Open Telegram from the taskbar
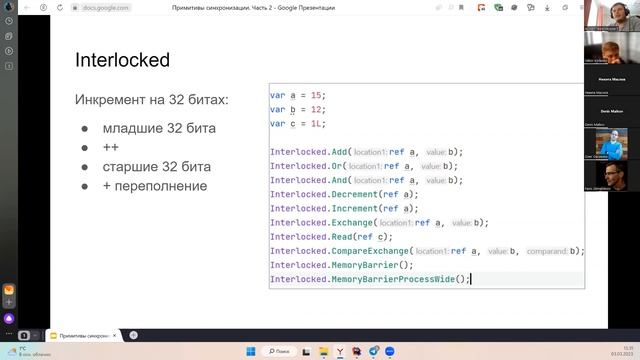 (x=373, y=351)
